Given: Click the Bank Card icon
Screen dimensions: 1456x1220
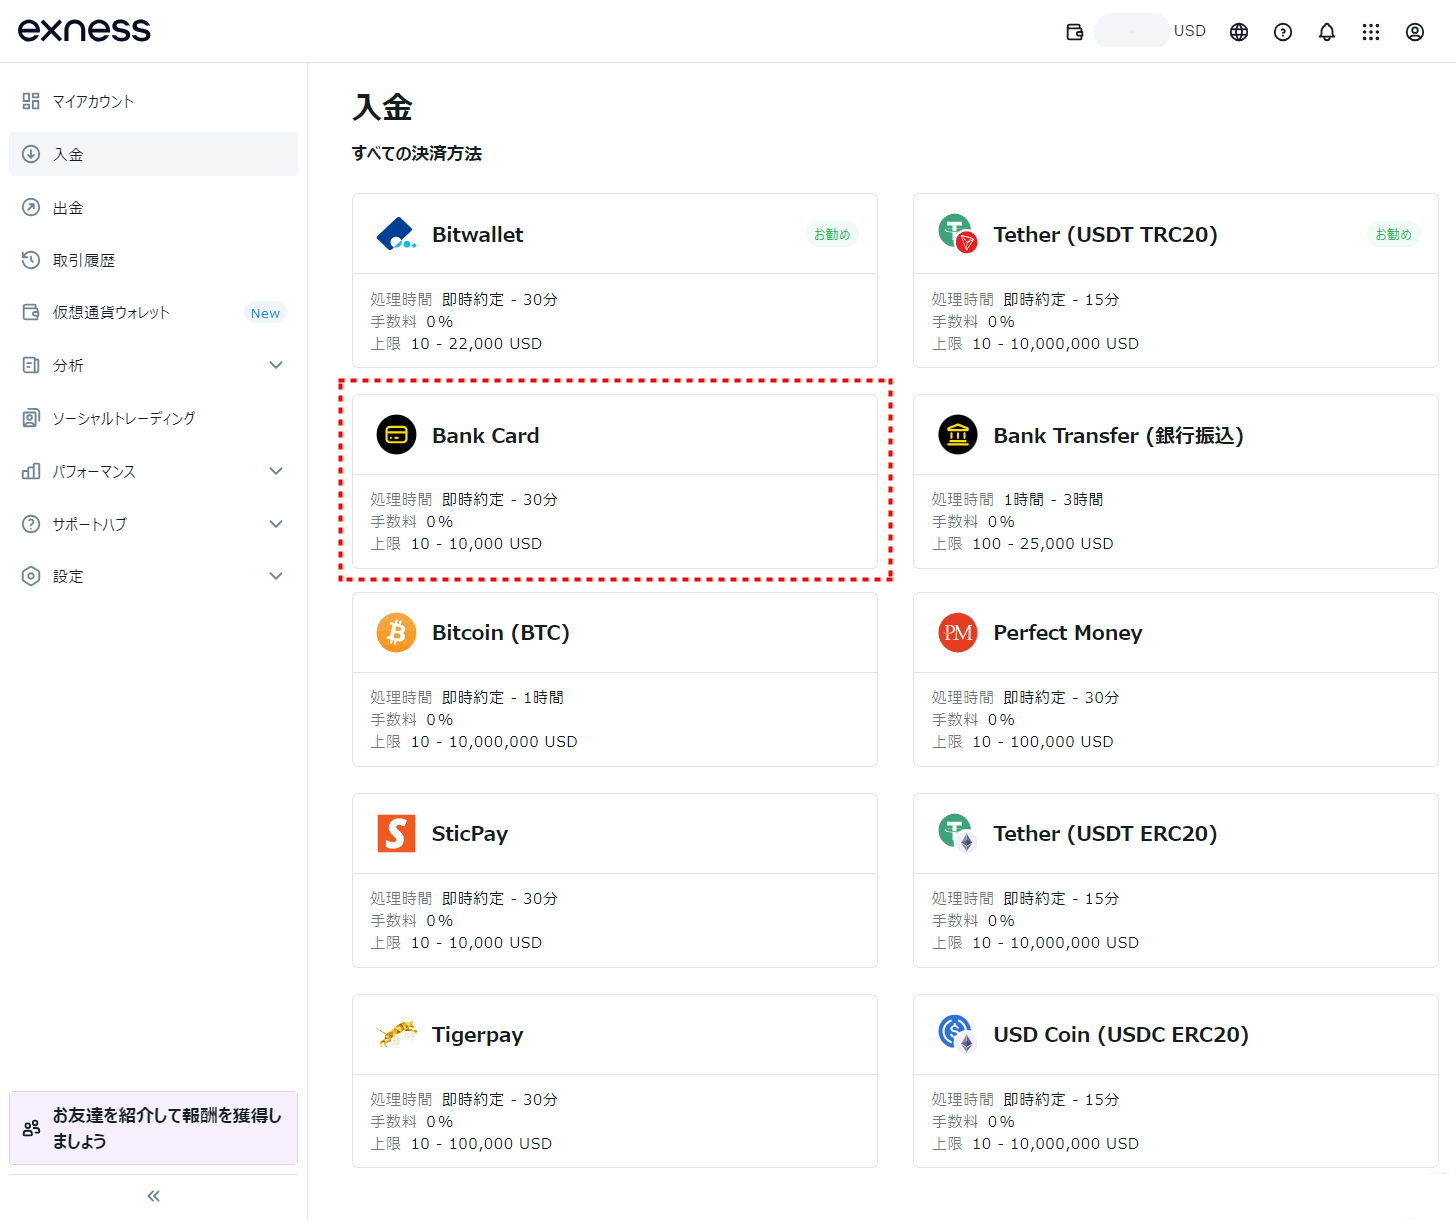Looking at the screenshot, I should [396, 435].
